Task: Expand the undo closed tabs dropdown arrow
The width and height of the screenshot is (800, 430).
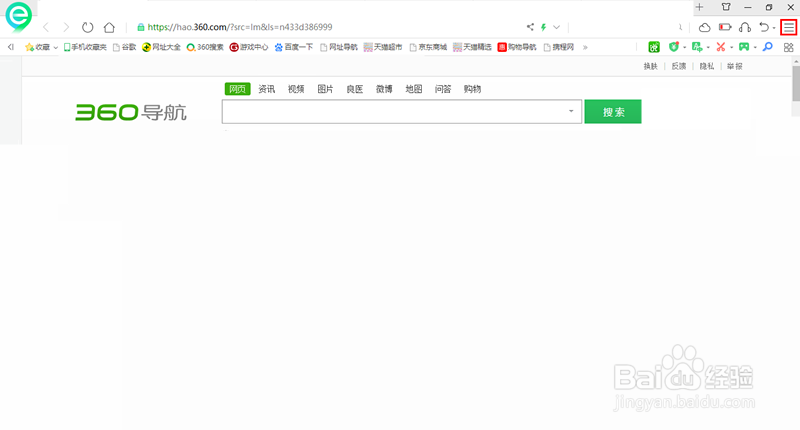Action: coord(774,28)
